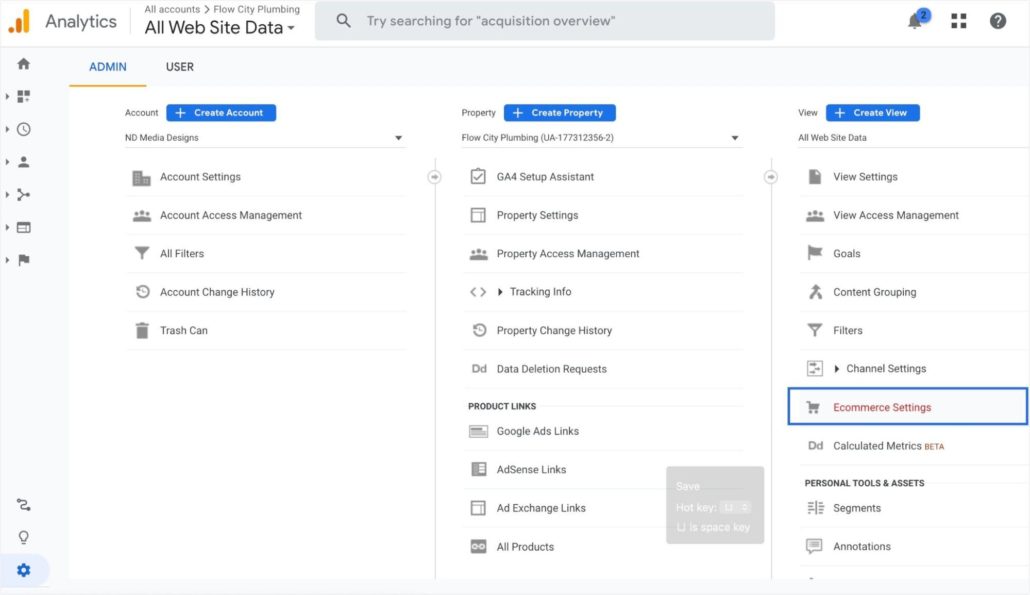Click the Account Settings building icon
The width and height of the screenshot is (1030, 595).
141,177
